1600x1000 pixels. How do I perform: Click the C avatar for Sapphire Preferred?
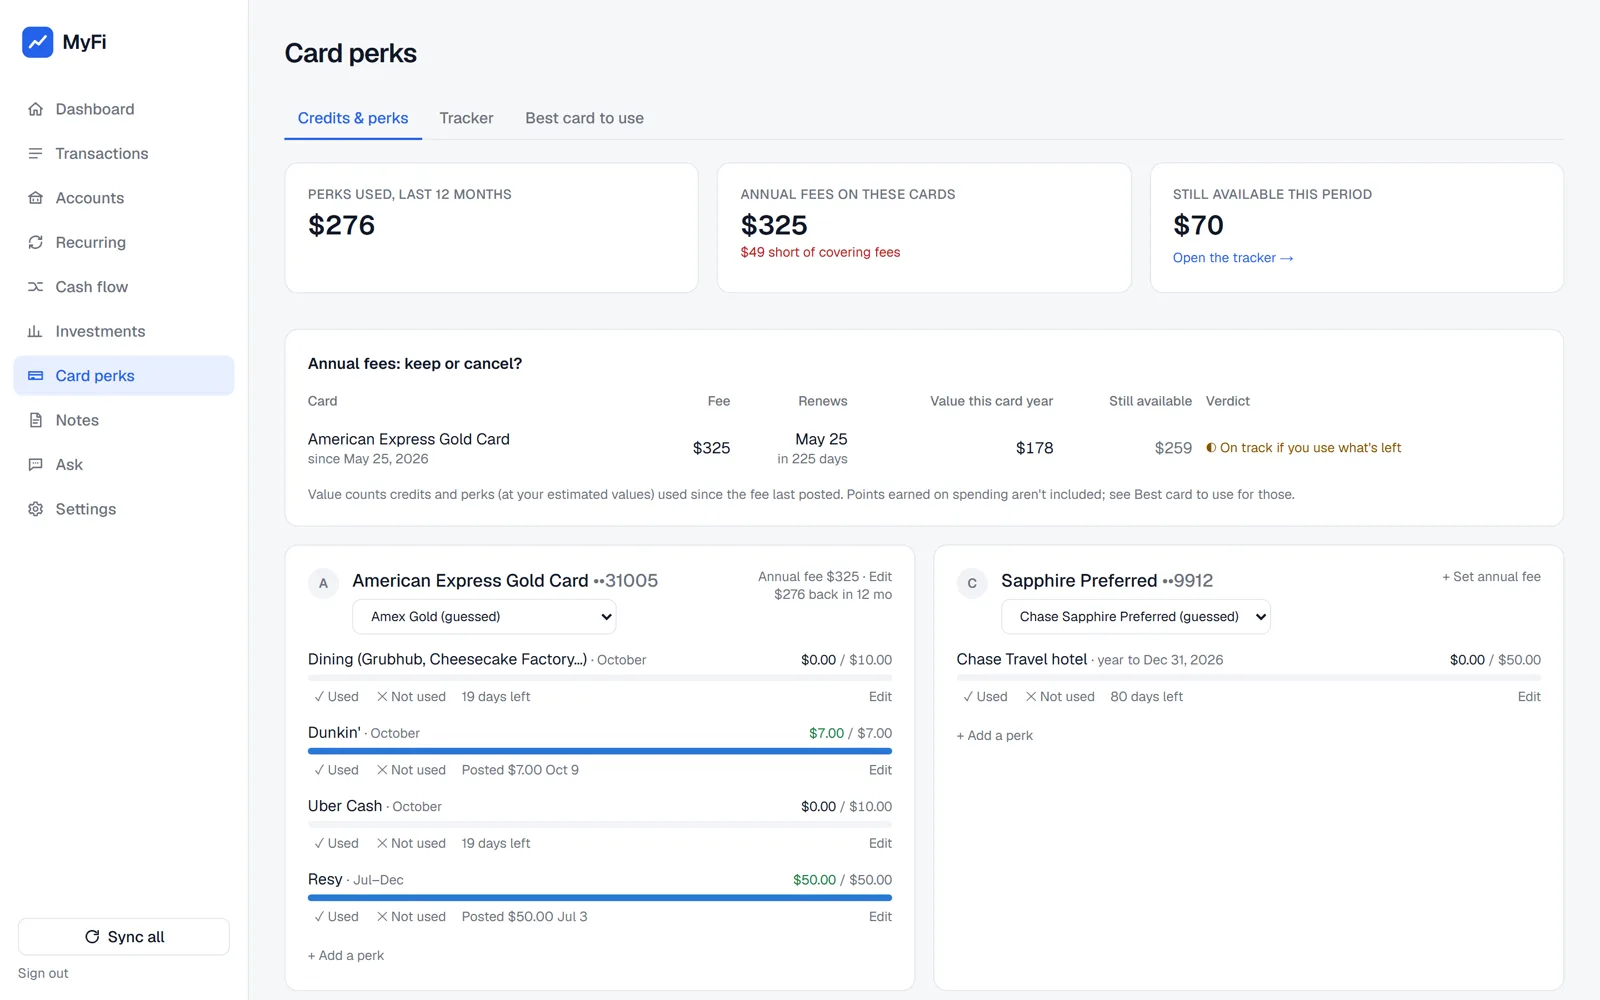[972, 583]
